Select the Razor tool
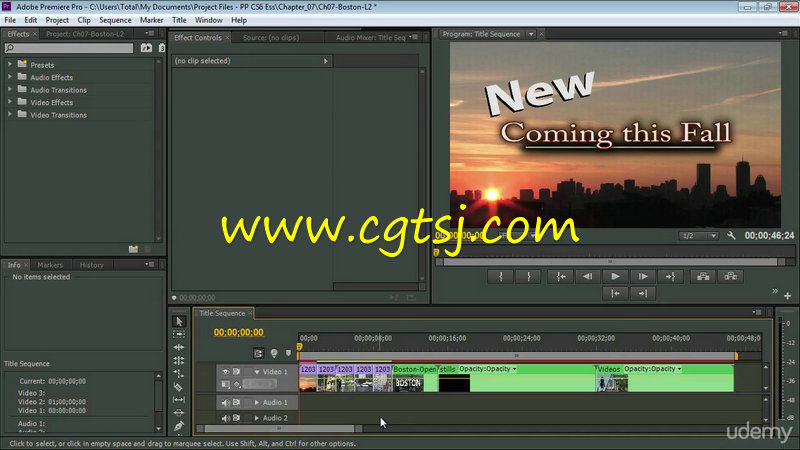The width and height of the screenshot is (800, 450). 179,387
